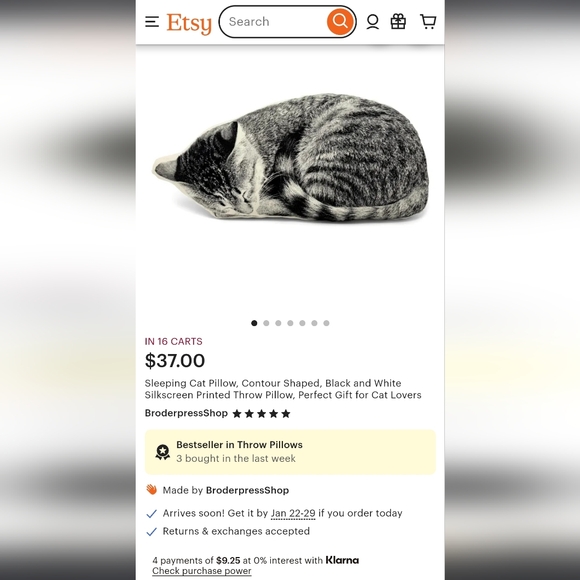Click the Jan 22-29 delivery date

tap(293, 513)
